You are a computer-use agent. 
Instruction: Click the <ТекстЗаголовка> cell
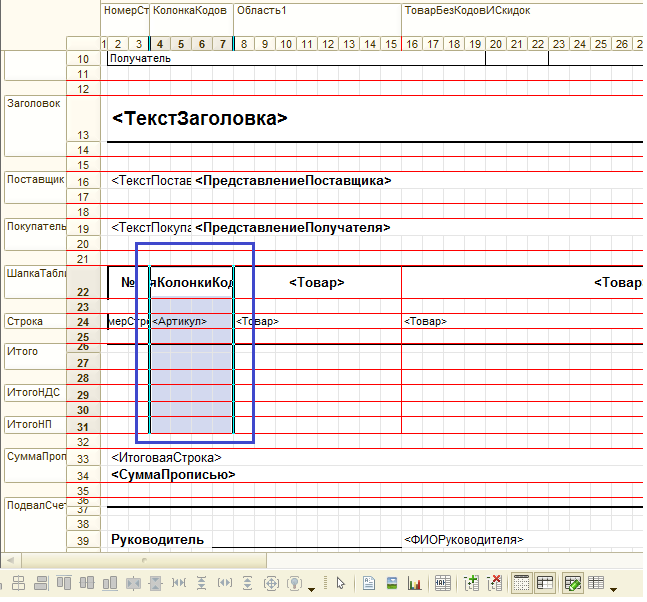coord(200,118)
